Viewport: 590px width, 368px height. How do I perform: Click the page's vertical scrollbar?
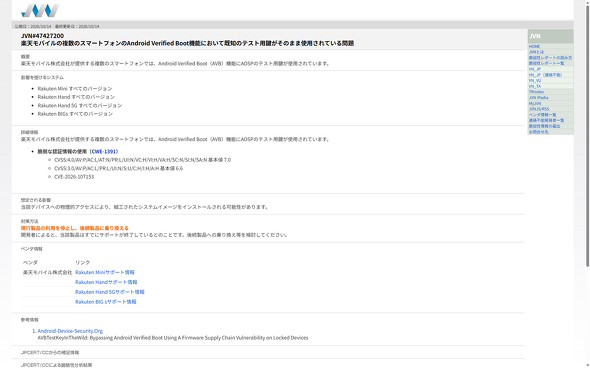click(x=587, y=135)
